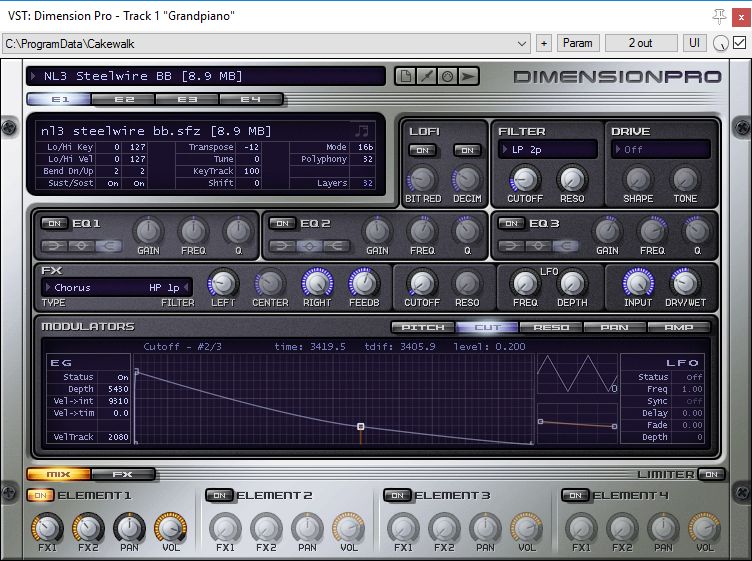Viewport: 752px width, 561px height.
Task: Uncheck the checkbox in the host toolbar
Action: 740,43
